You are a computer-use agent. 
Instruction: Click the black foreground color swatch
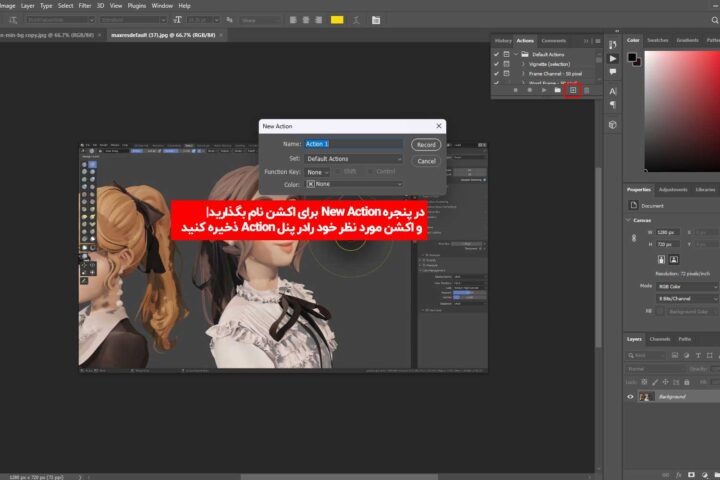pyautogui.click(x=632, y=57)
